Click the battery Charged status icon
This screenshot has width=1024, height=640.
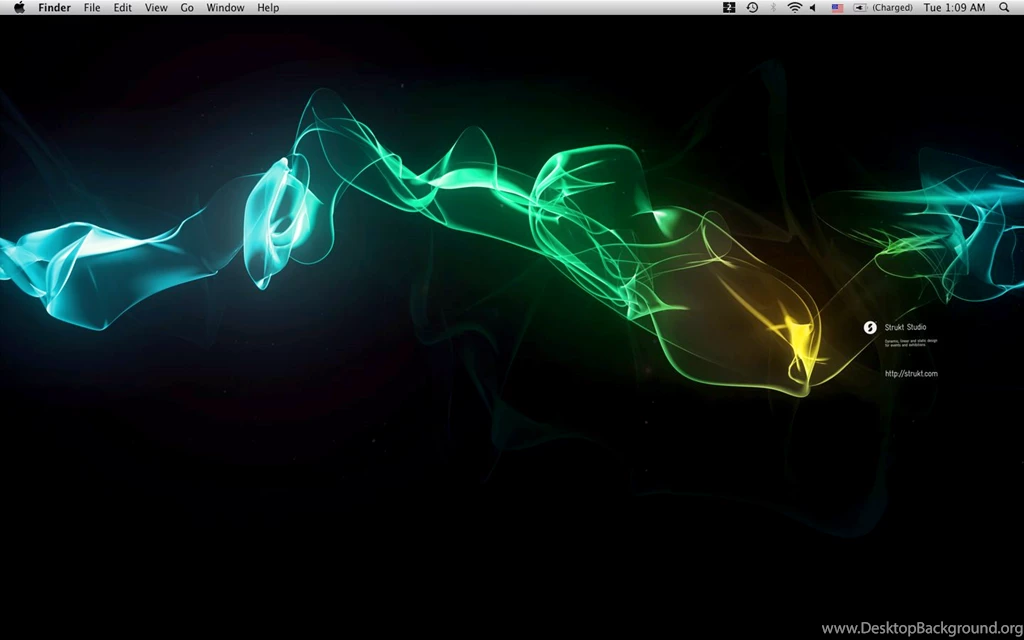pos(883,8)
